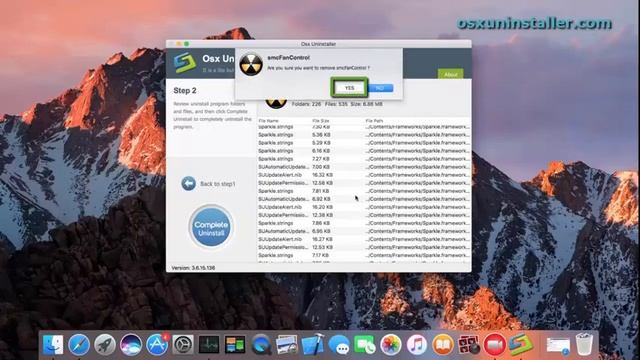Open Launchpad rocket icon in Dock
Screen dimensions: 640x360
click(105, 345)
